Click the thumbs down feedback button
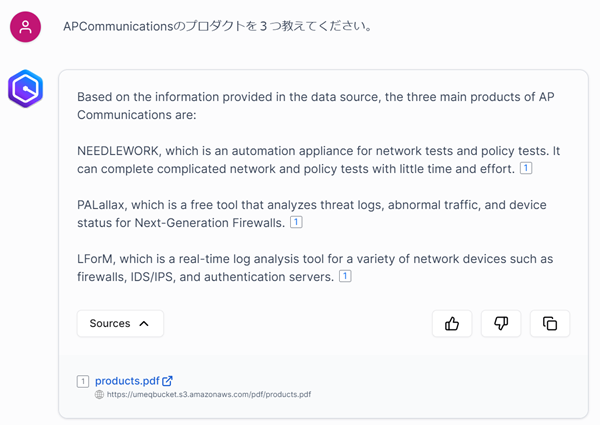The width and height of the screenshot is (600, 425). point(501,323)
